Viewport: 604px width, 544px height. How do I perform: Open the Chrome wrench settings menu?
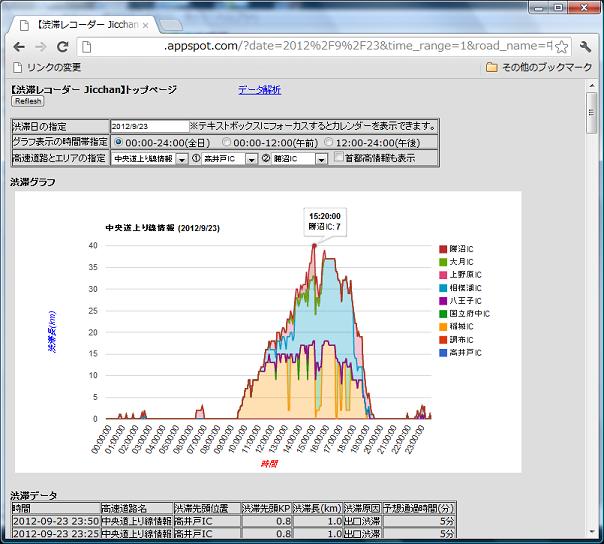coord(585,47)
